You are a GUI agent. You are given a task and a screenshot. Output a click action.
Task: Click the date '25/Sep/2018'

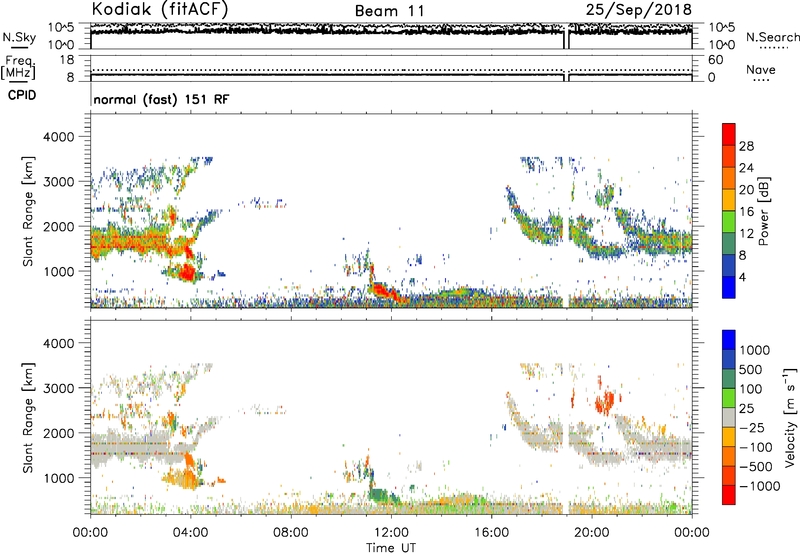point(638,10)
